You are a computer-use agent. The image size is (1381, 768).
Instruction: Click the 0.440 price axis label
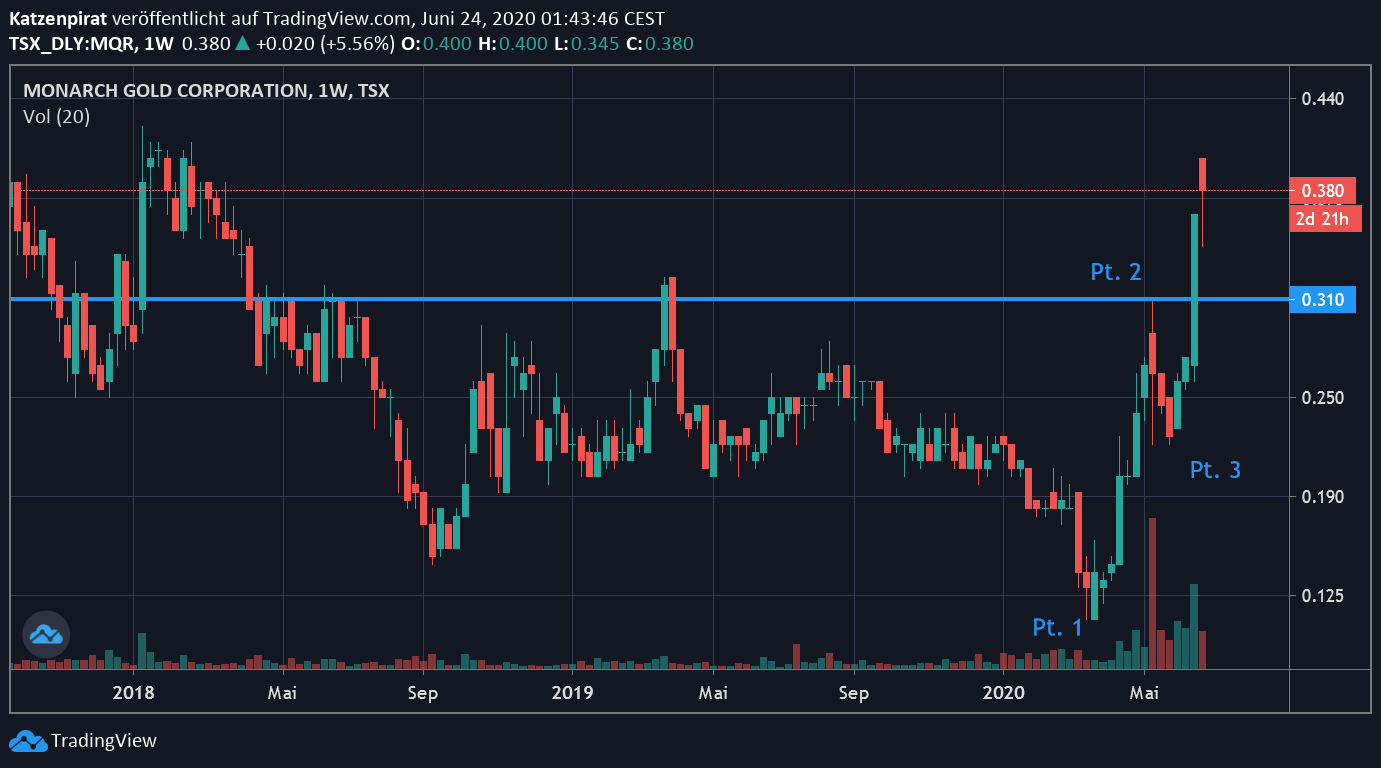pos(1322,99)
